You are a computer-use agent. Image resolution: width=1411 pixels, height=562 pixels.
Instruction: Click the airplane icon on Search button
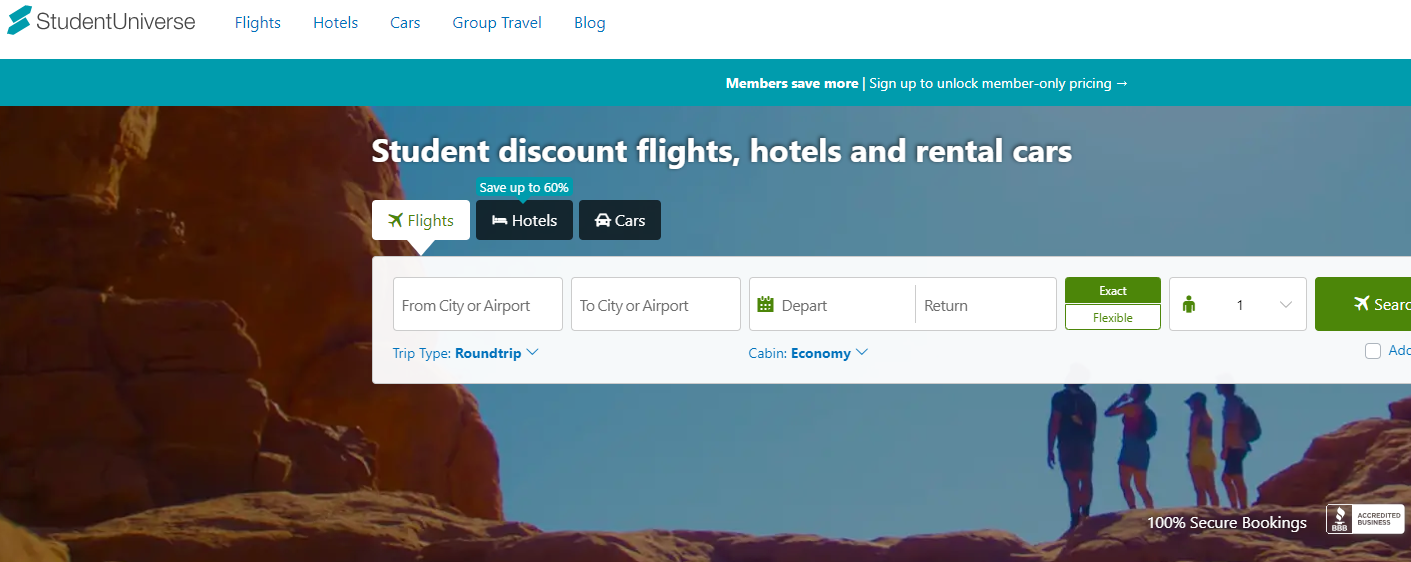click(x=1361, y=304)
